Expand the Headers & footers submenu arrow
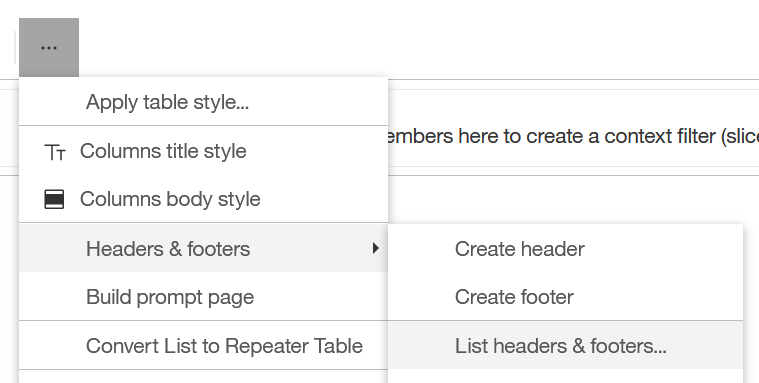The height and width of the screenshot is (383, 759). 376,248
